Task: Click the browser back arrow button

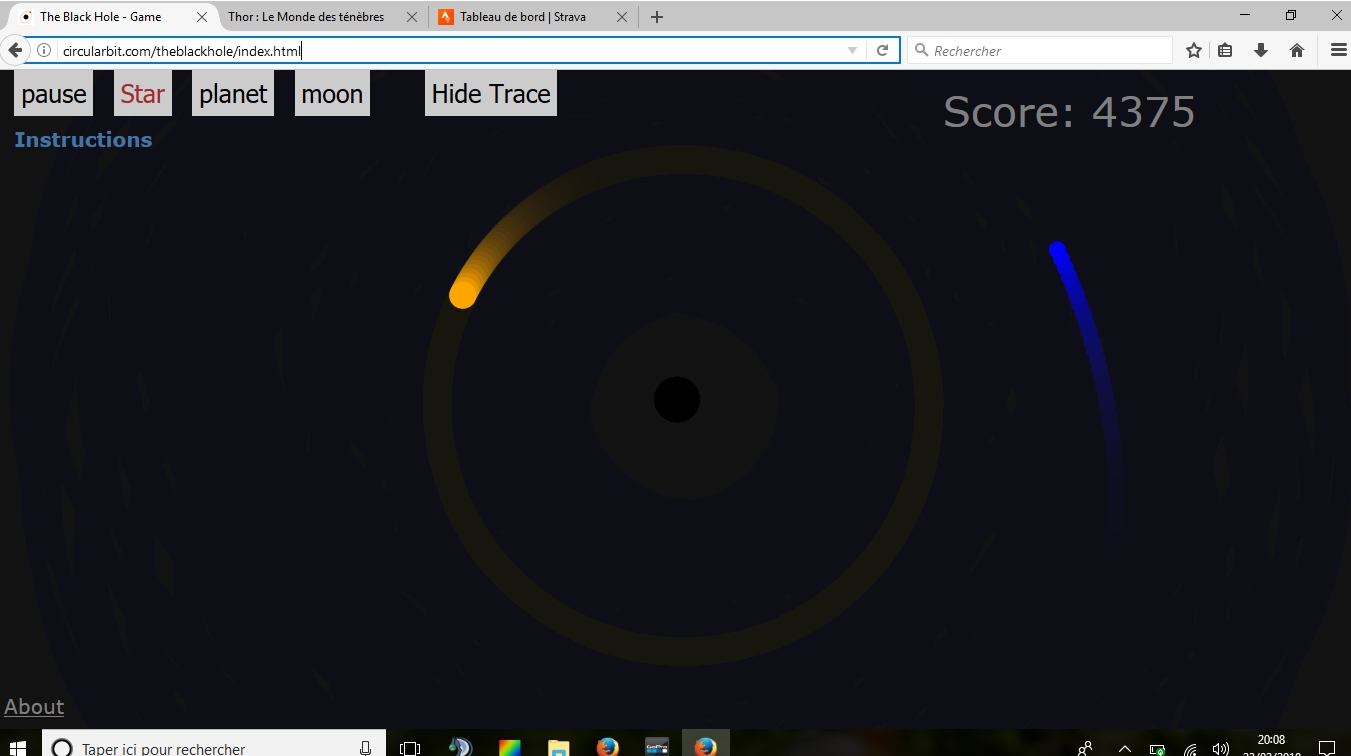Action: click(x=15, y=51)
